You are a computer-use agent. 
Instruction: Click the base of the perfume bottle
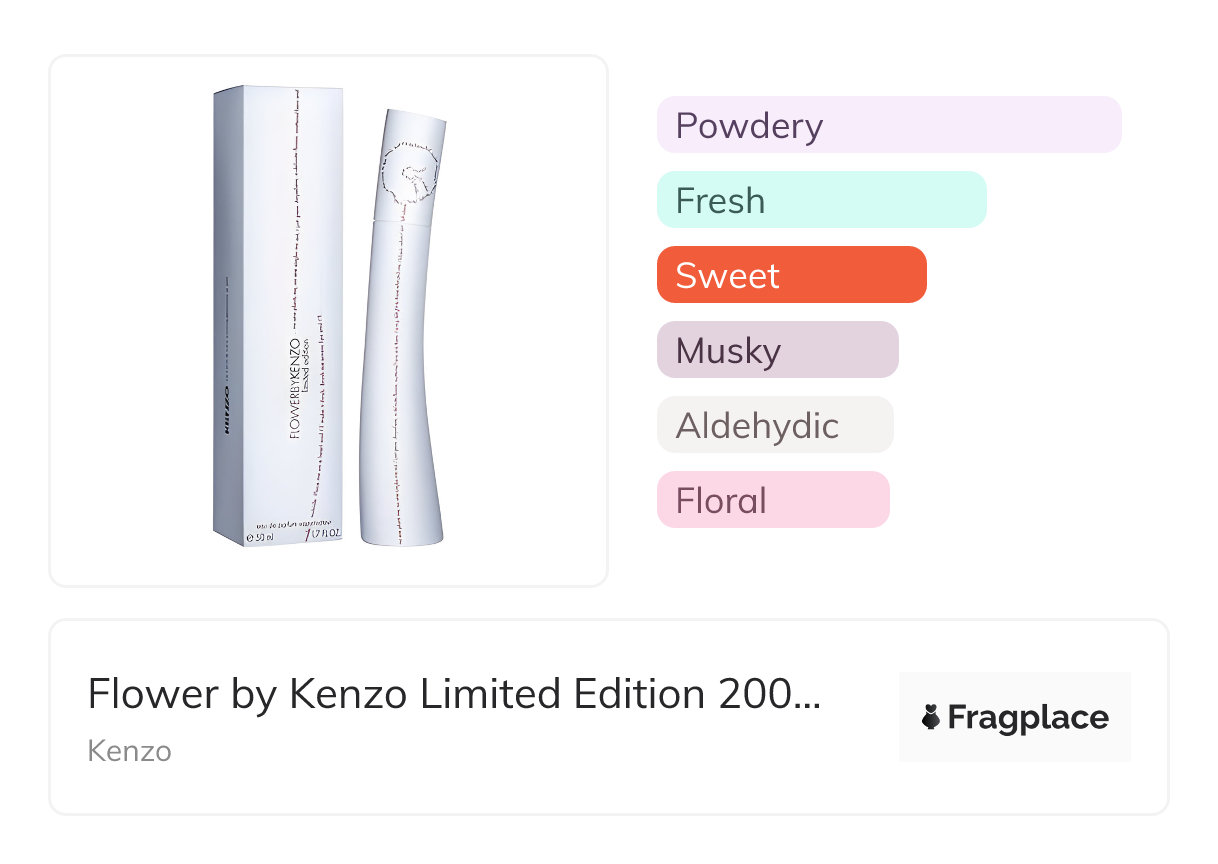402,533
